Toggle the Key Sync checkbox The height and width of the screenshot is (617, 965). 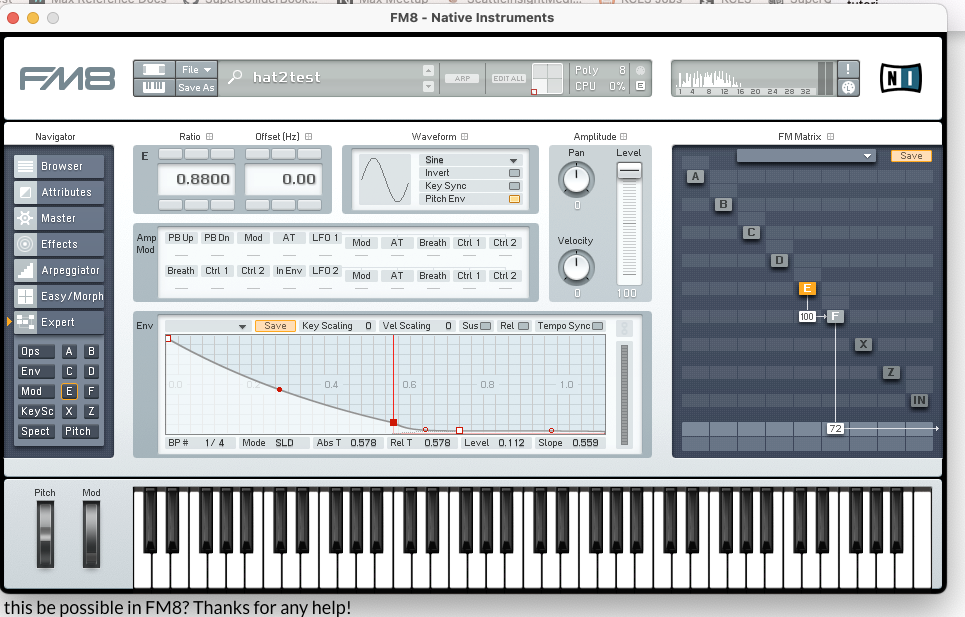coord(515,186)
